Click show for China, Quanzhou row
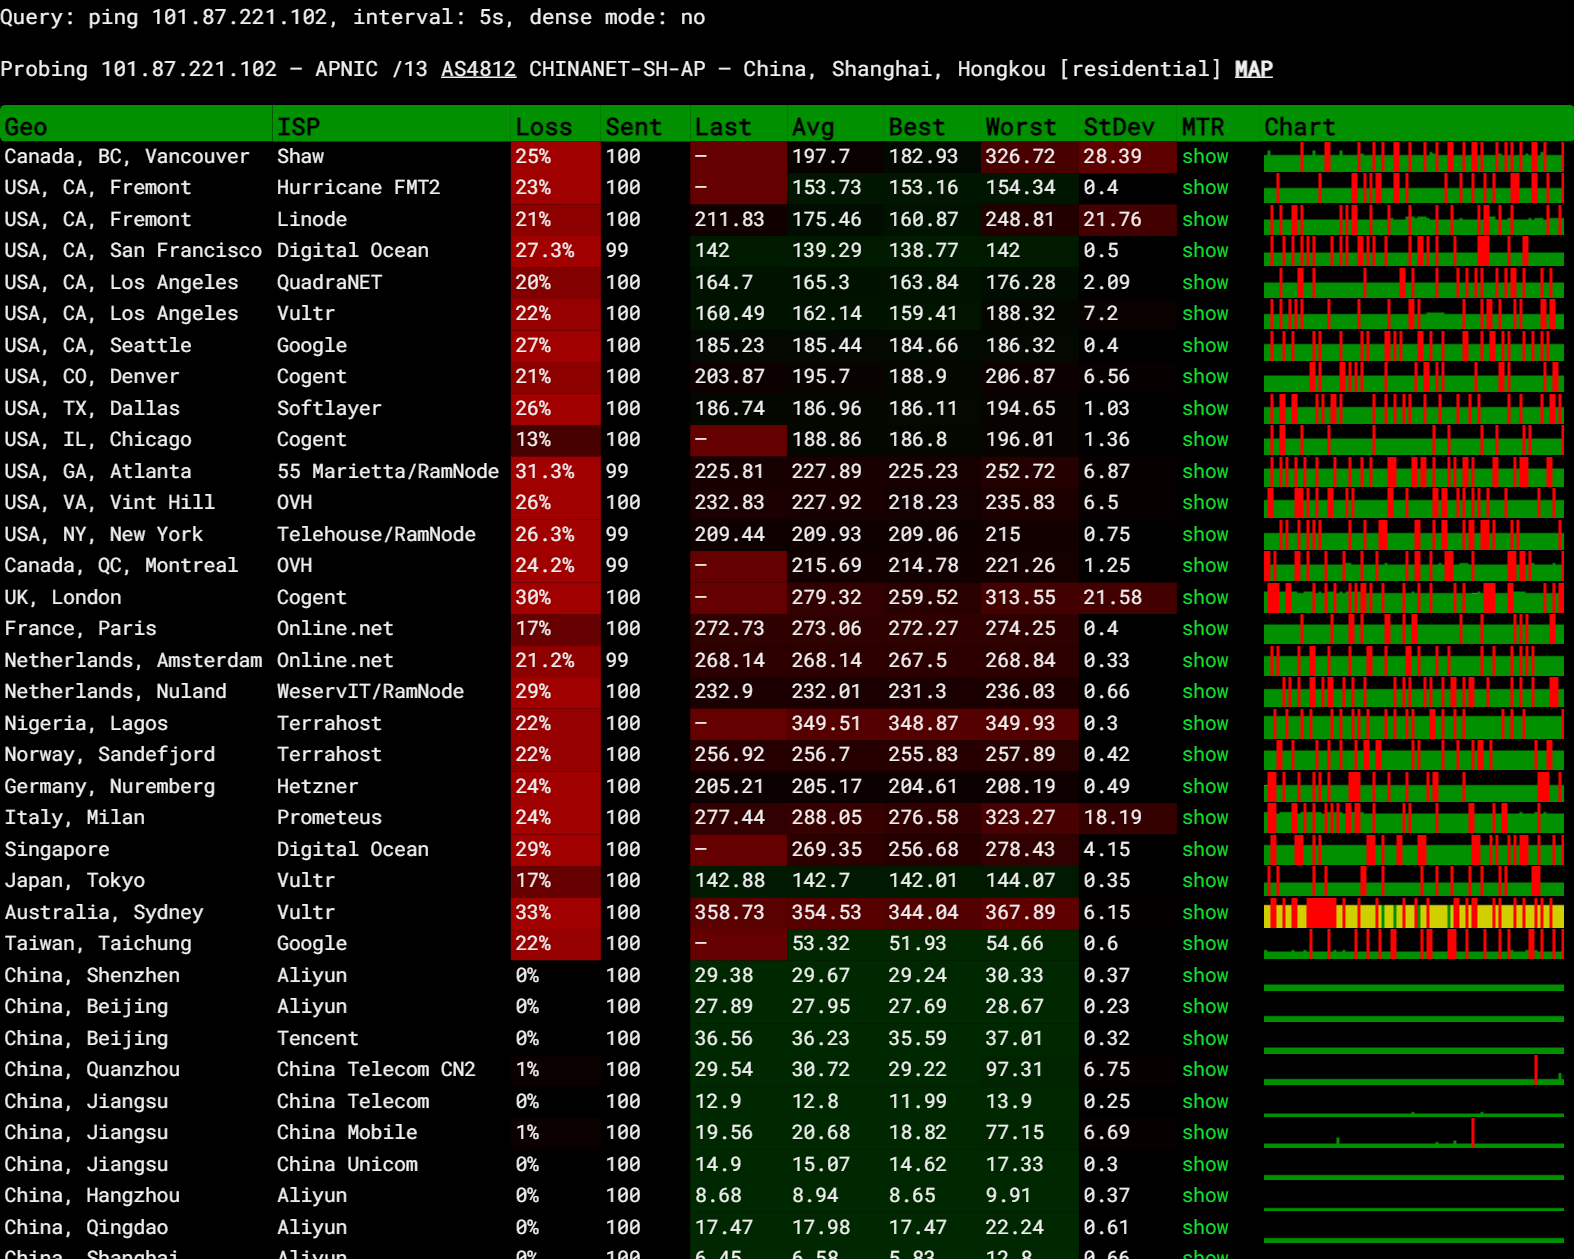1574x1259 pixels. [1205, 1070]
